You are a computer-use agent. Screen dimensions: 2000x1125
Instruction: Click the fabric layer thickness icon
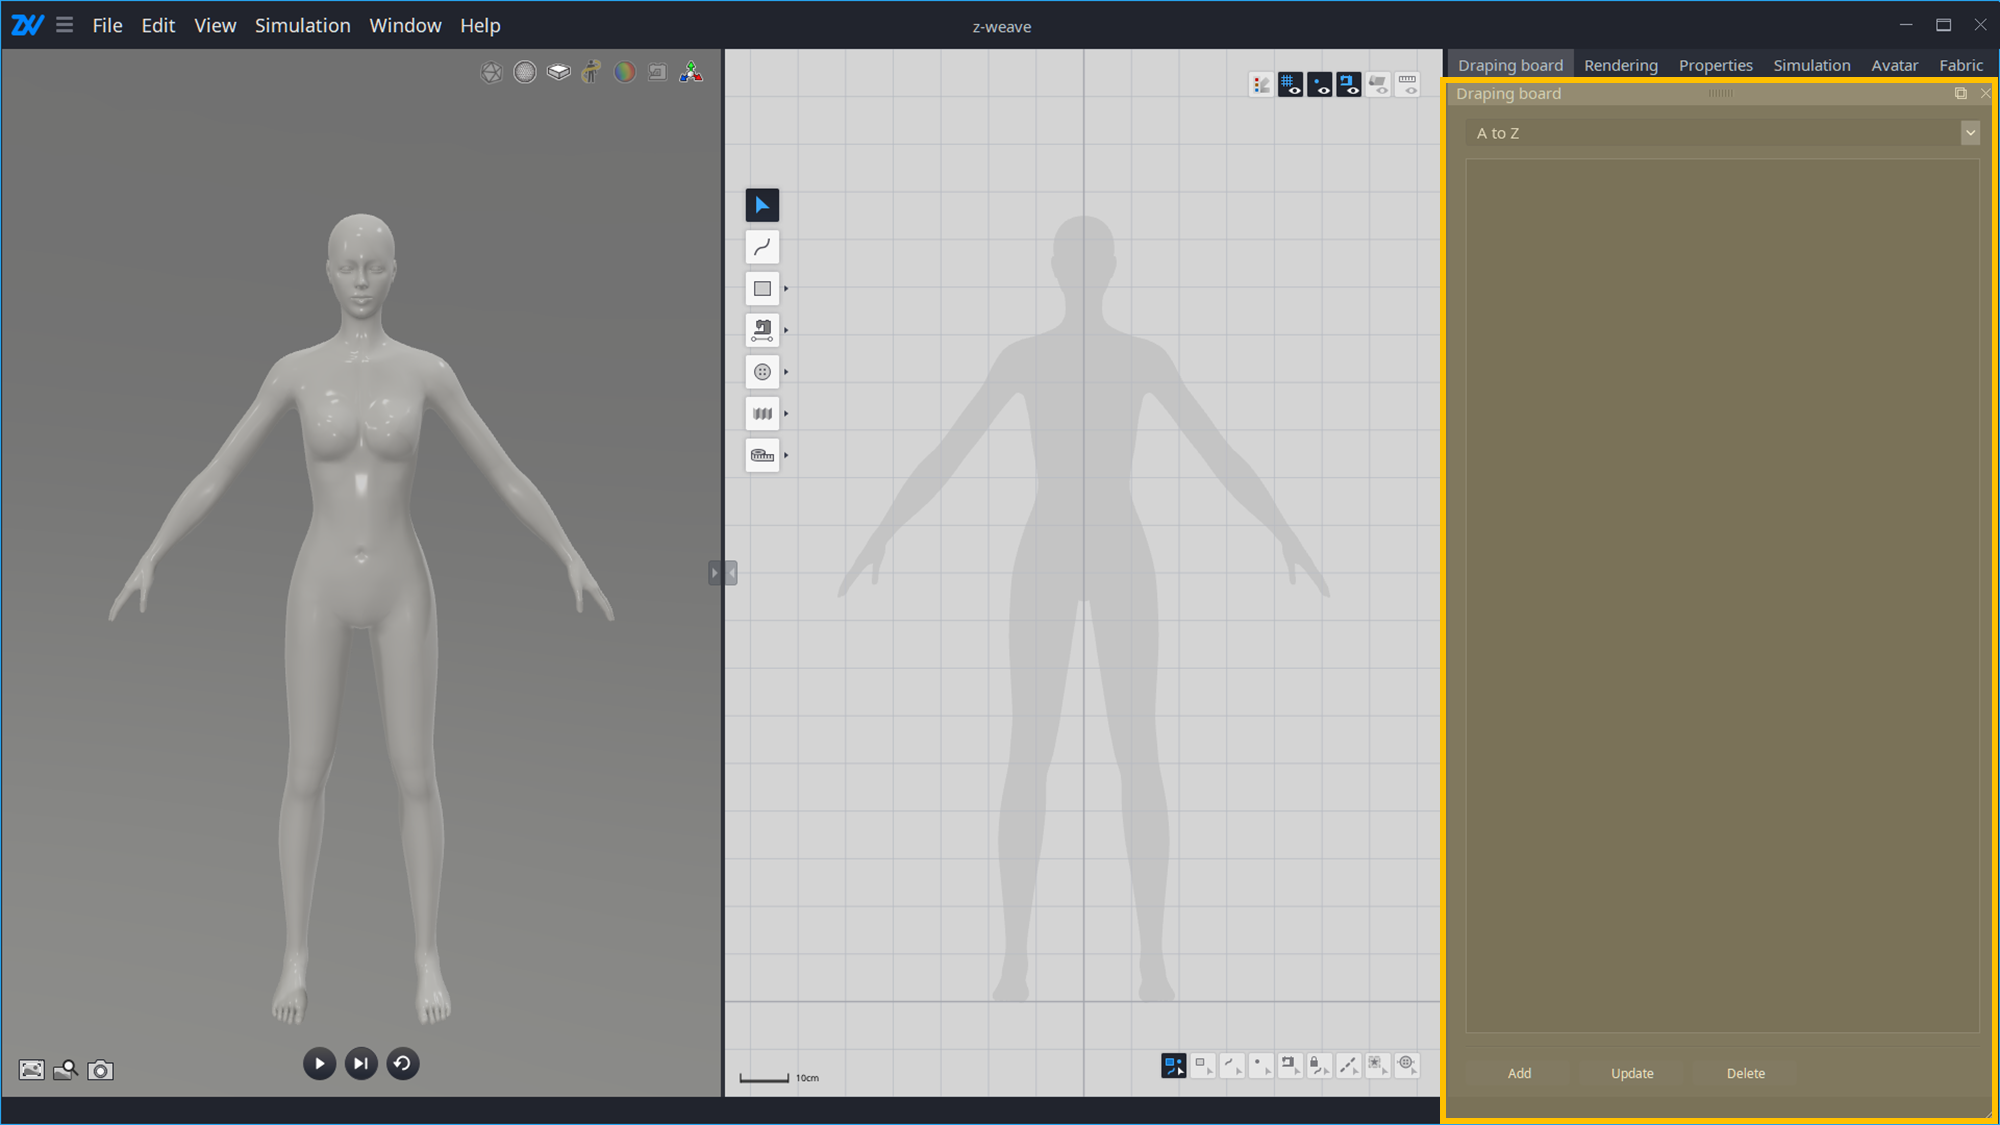[558, 72]
